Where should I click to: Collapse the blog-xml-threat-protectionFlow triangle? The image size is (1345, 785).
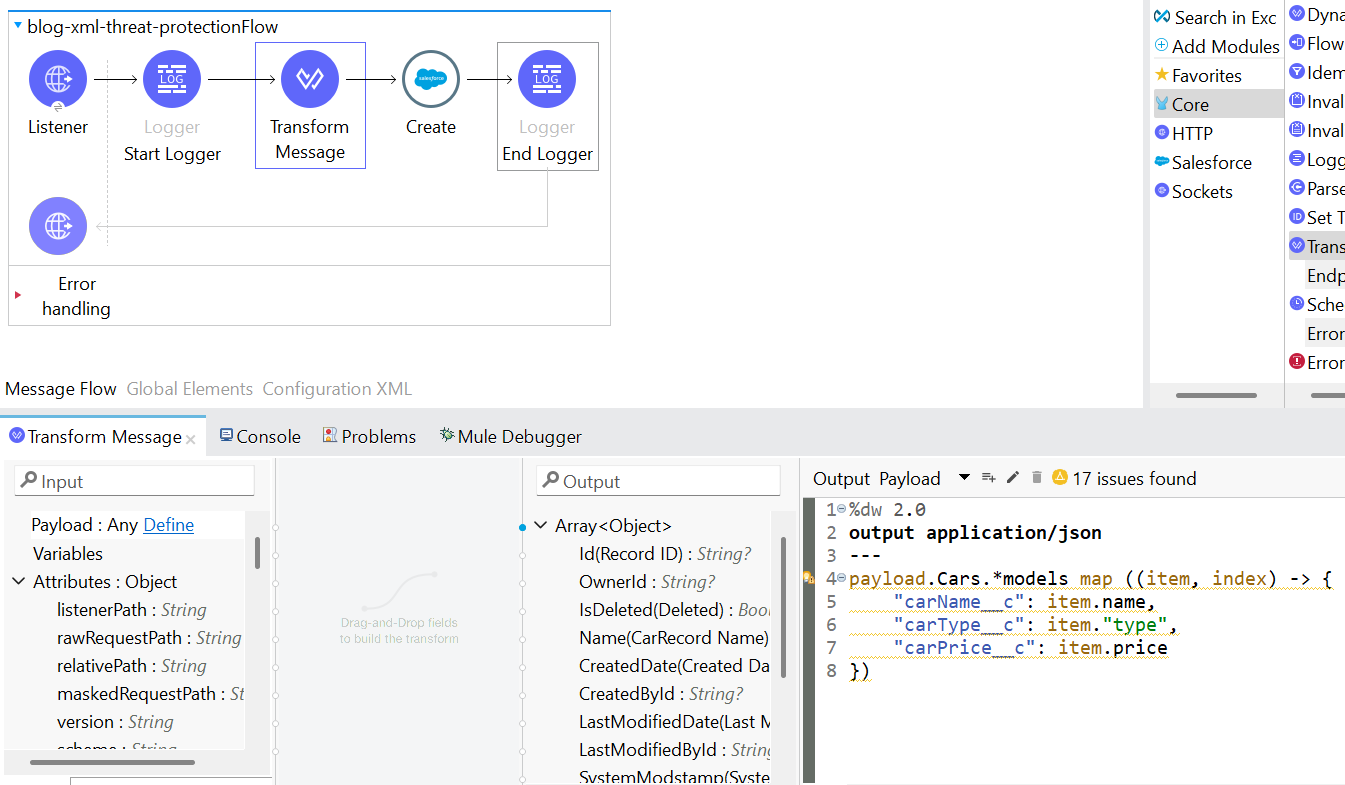coord(18,27)
